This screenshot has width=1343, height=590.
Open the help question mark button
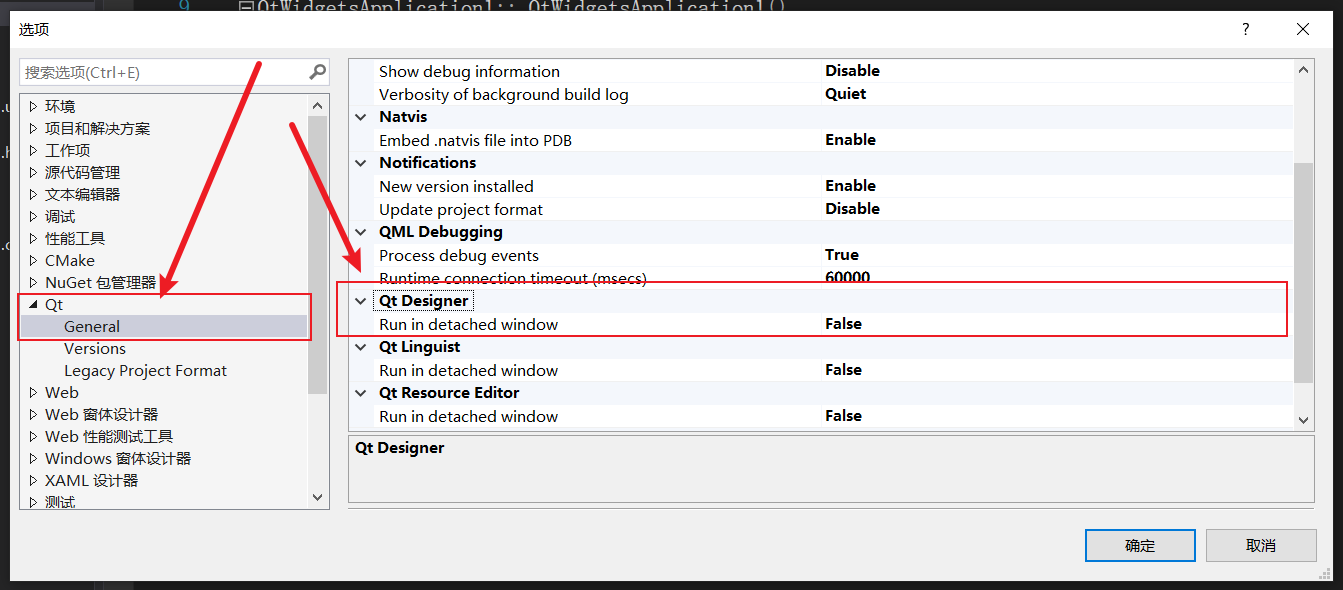[x=1245, y=29]
